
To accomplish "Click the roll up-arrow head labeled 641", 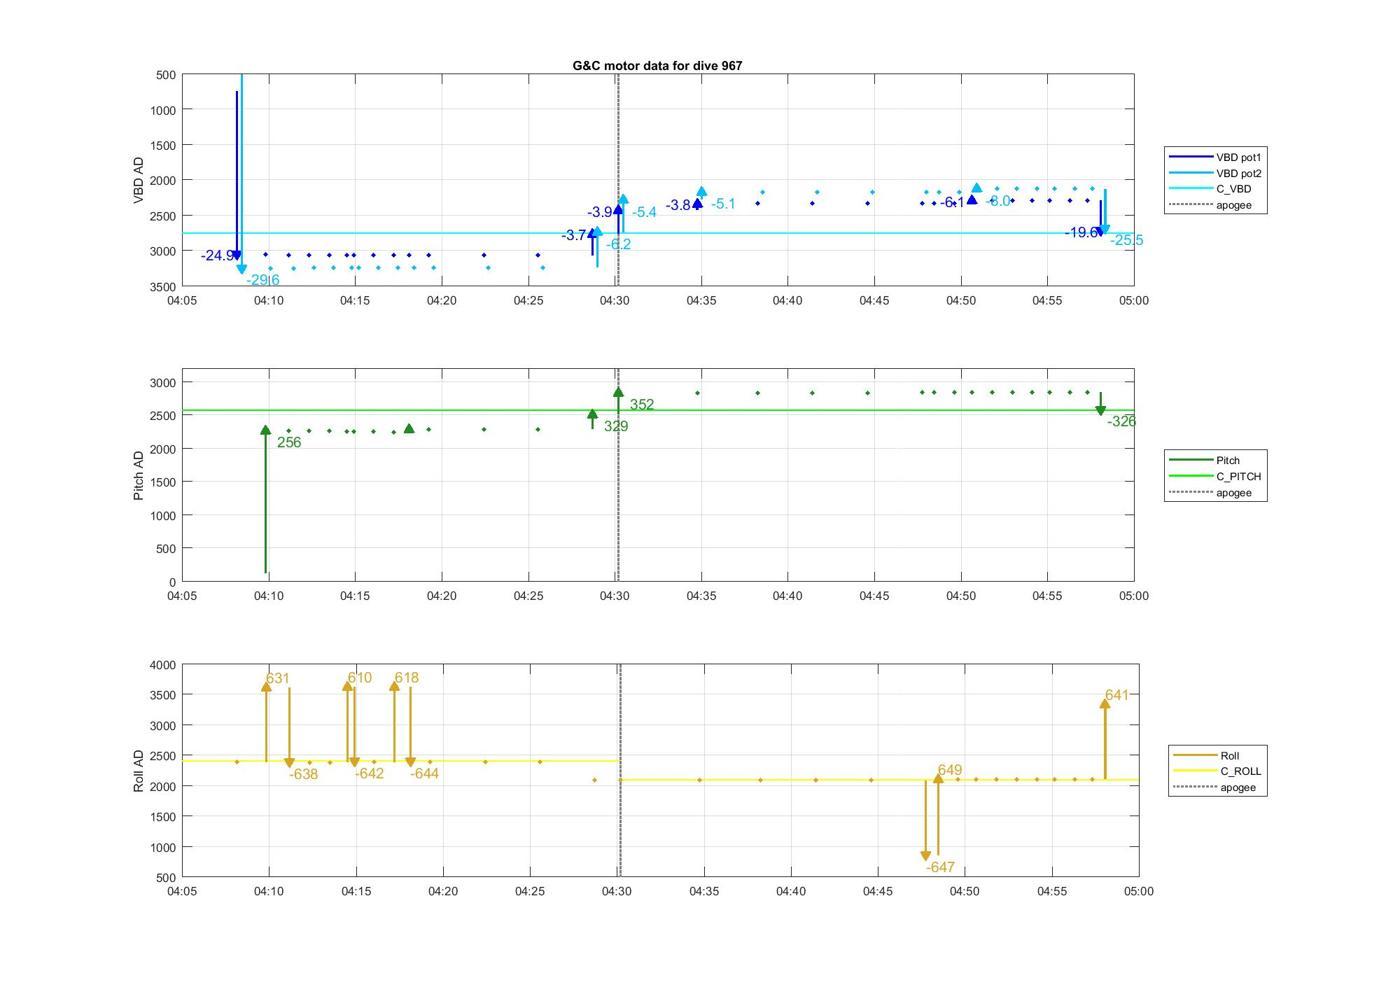I will pyautogui.click(x=1105, y=704).
